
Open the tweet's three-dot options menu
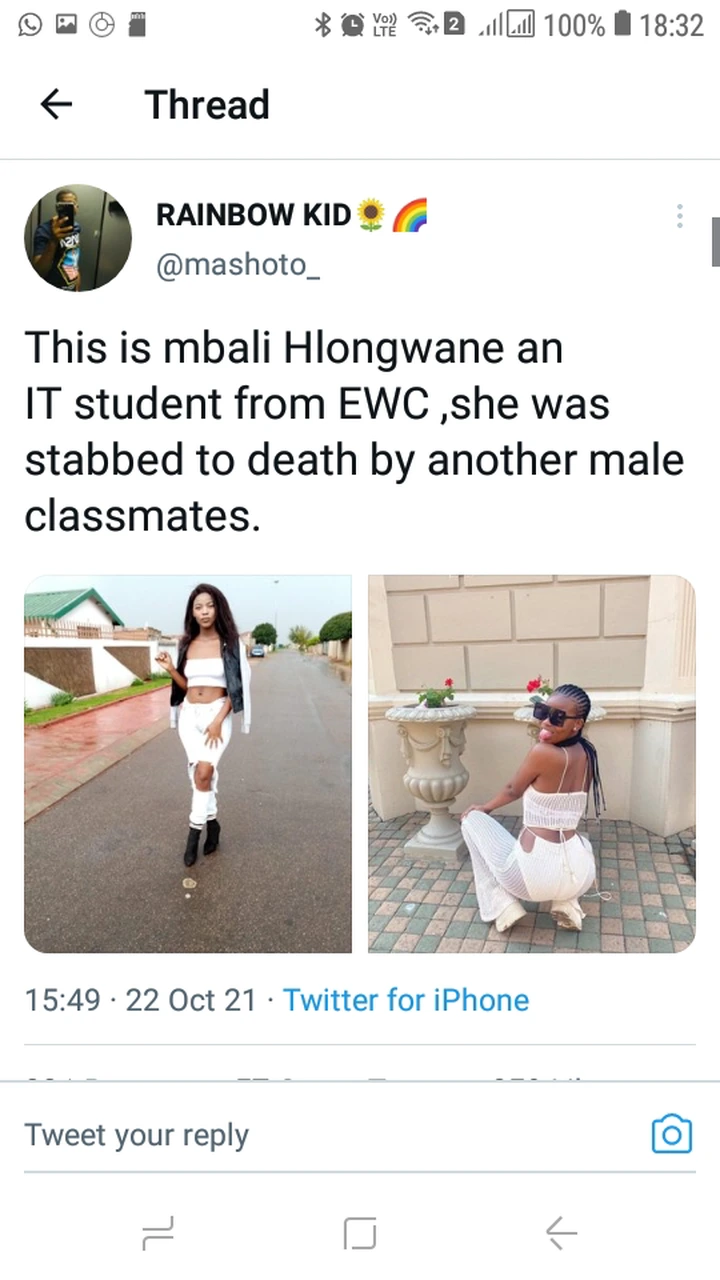(679, 216)
